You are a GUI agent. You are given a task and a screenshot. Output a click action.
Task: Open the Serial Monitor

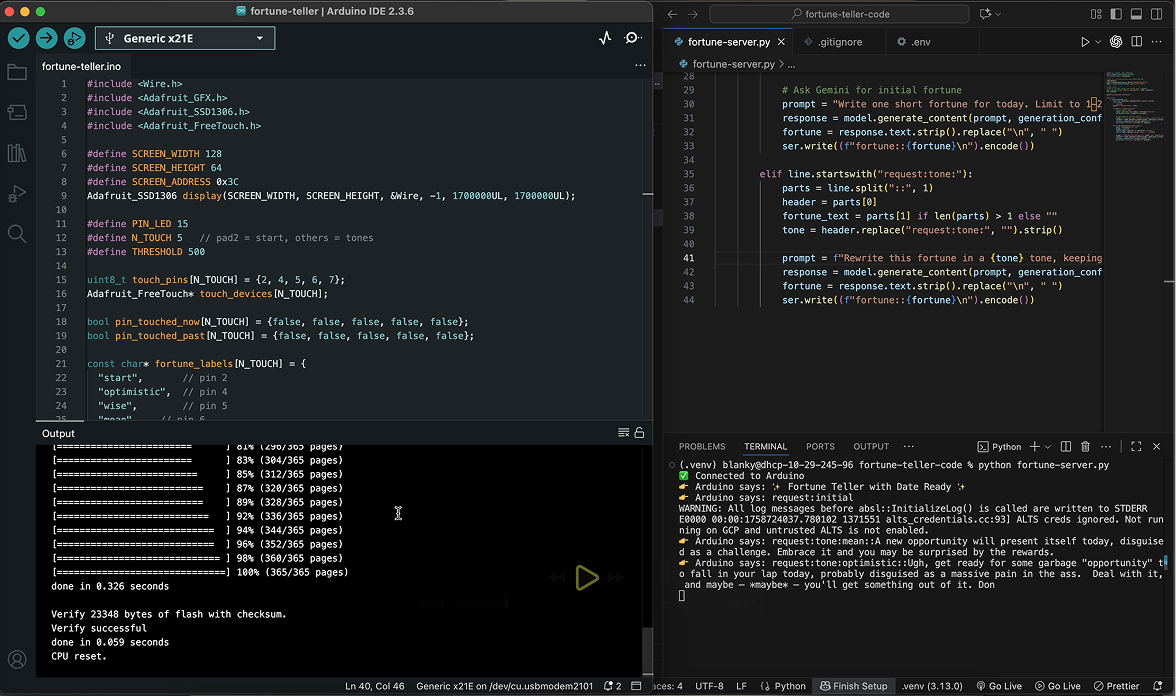click(633, 38)
